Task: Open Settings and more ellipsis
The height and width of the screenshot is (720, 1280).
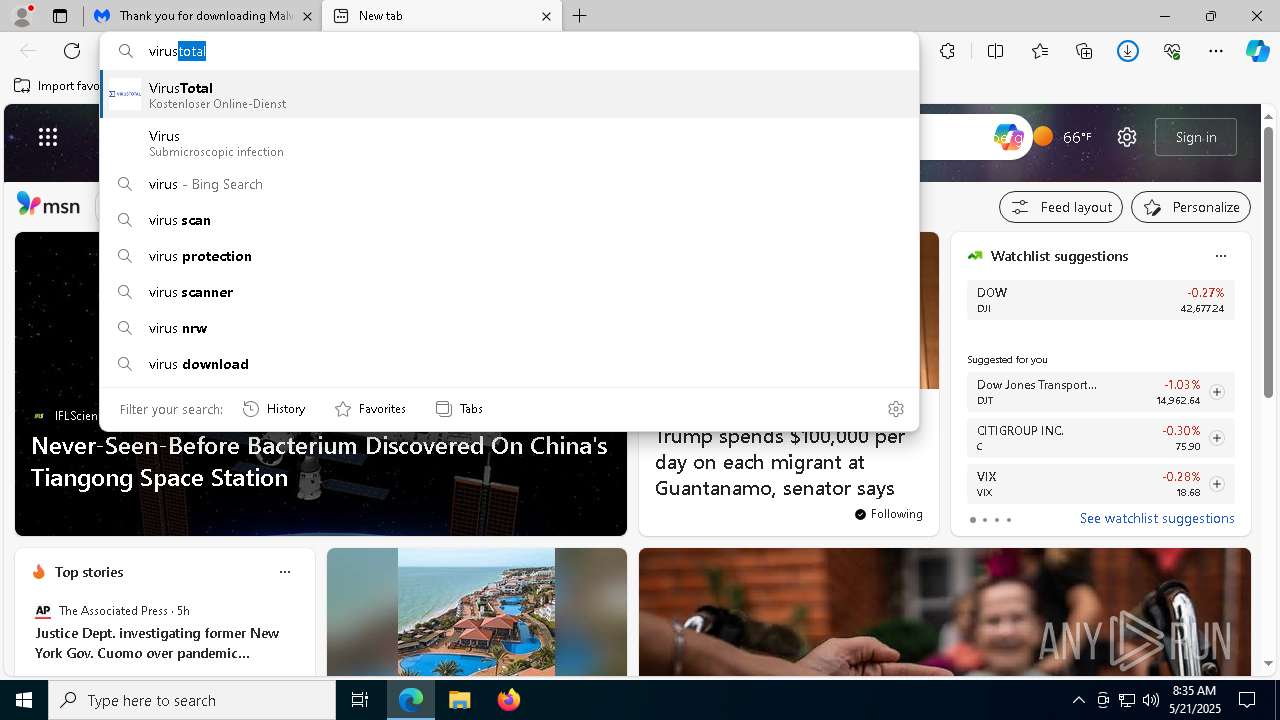Action: 1216,51
